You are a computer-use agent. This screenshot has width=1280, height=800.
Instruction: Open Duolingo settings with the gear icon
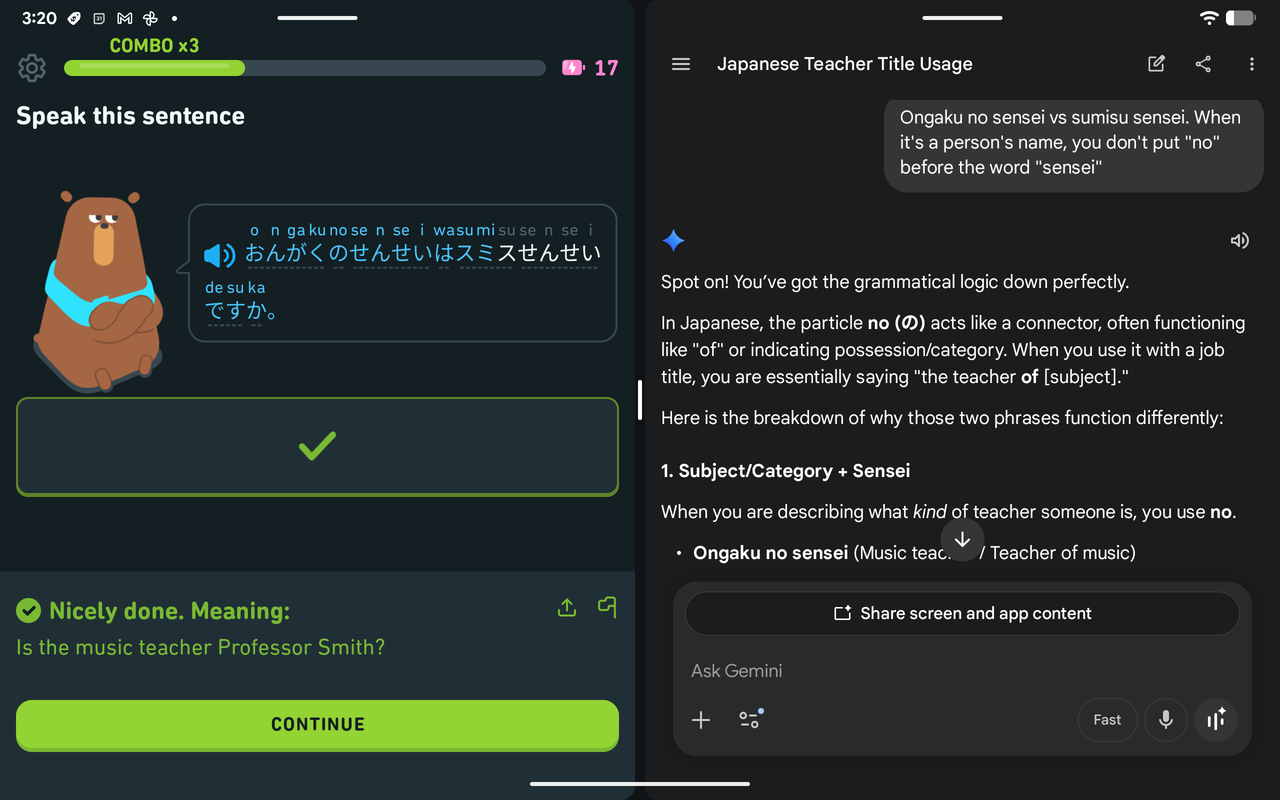32,68
